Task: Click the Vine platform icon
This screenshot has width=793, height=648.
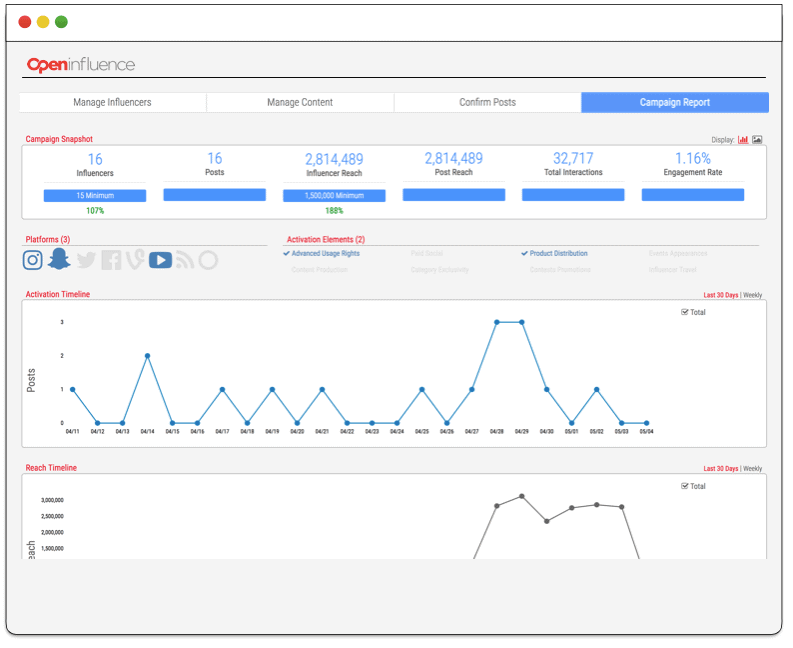Action: click(135, 260)
